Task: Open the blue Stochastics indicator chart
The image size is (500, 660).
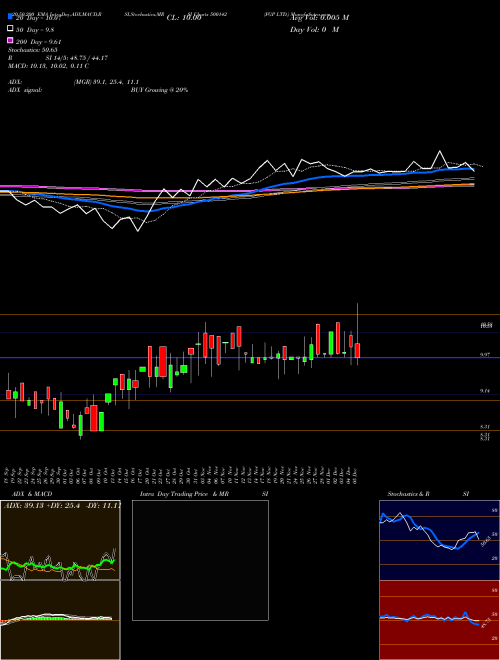Action: pyautogui.click(x=439, y=540)
